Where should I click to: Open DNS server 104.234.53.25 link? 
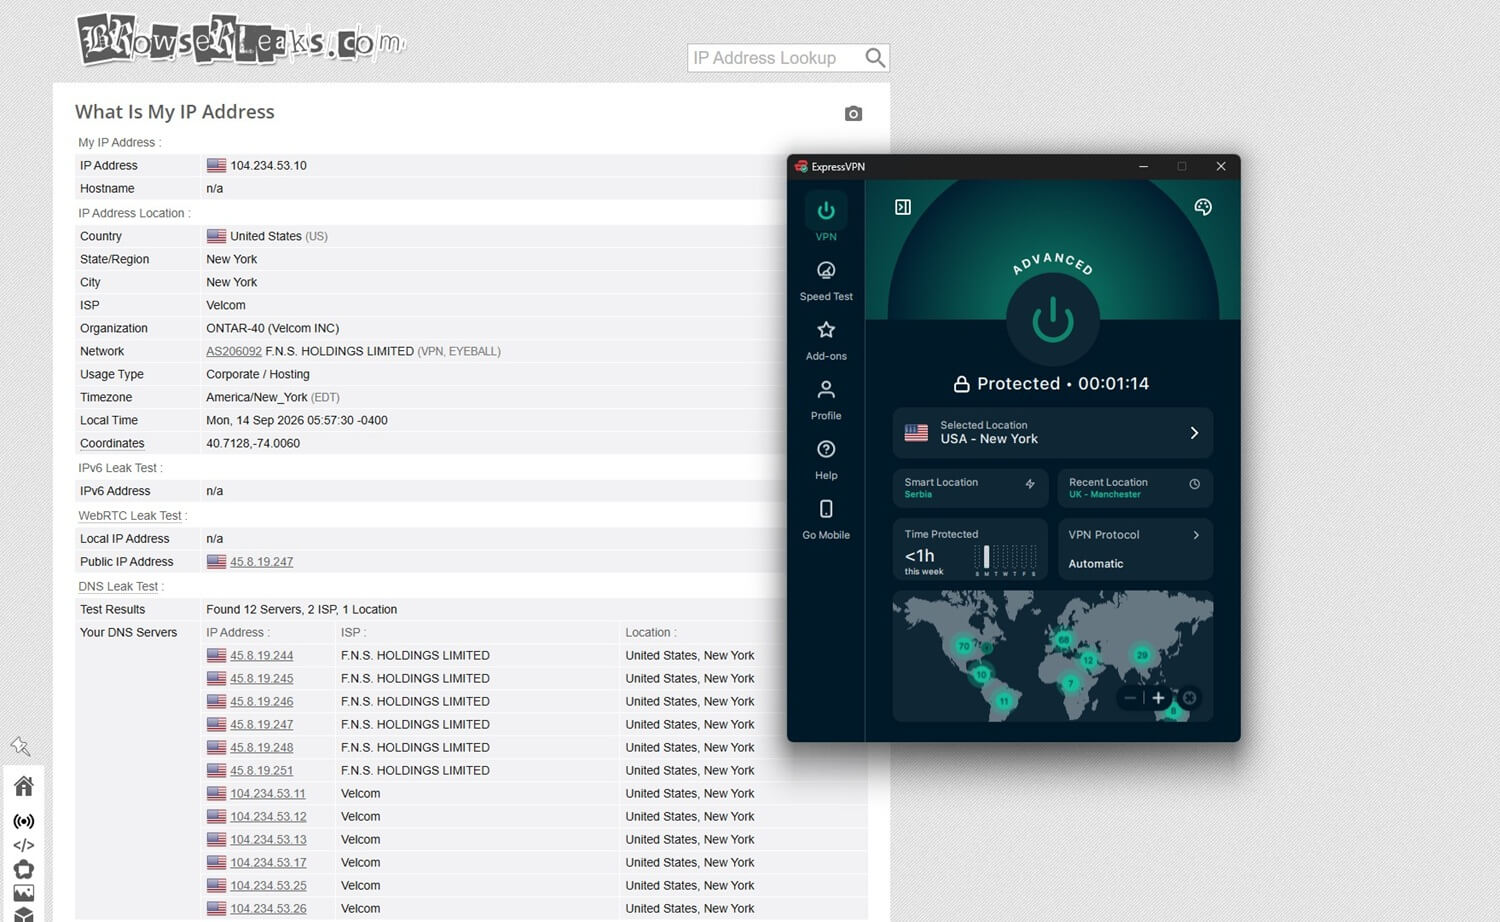pyautogui.click(x=268, y=886)
